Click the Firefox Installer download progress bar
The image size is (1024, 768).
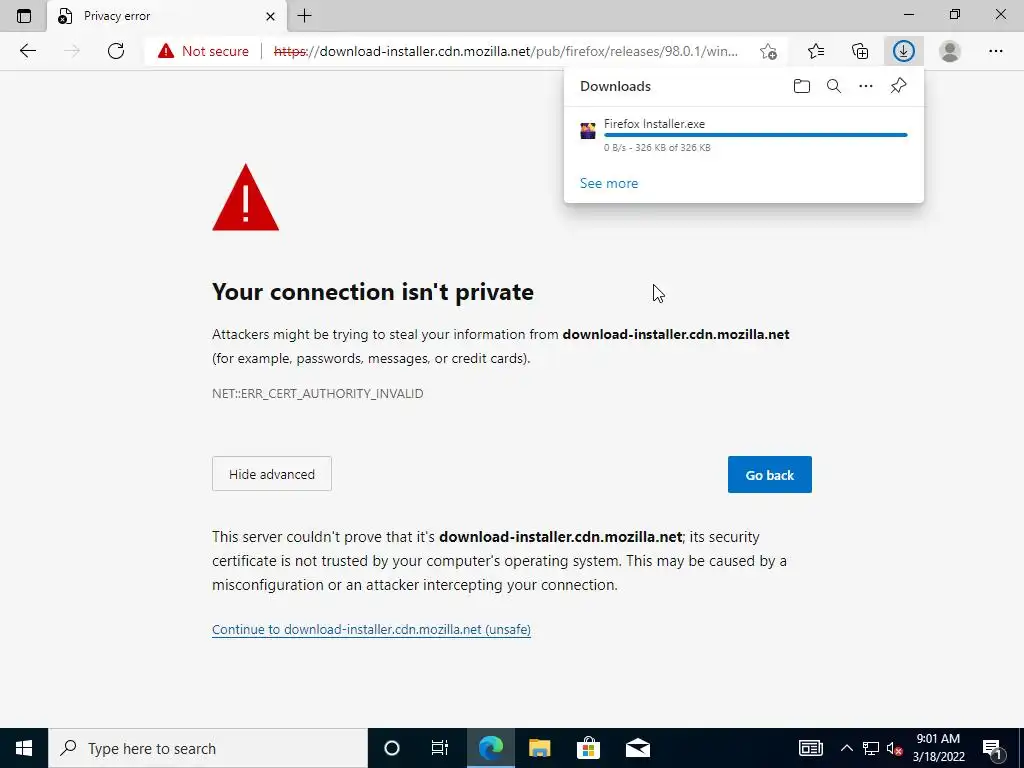tap(756, 135)
